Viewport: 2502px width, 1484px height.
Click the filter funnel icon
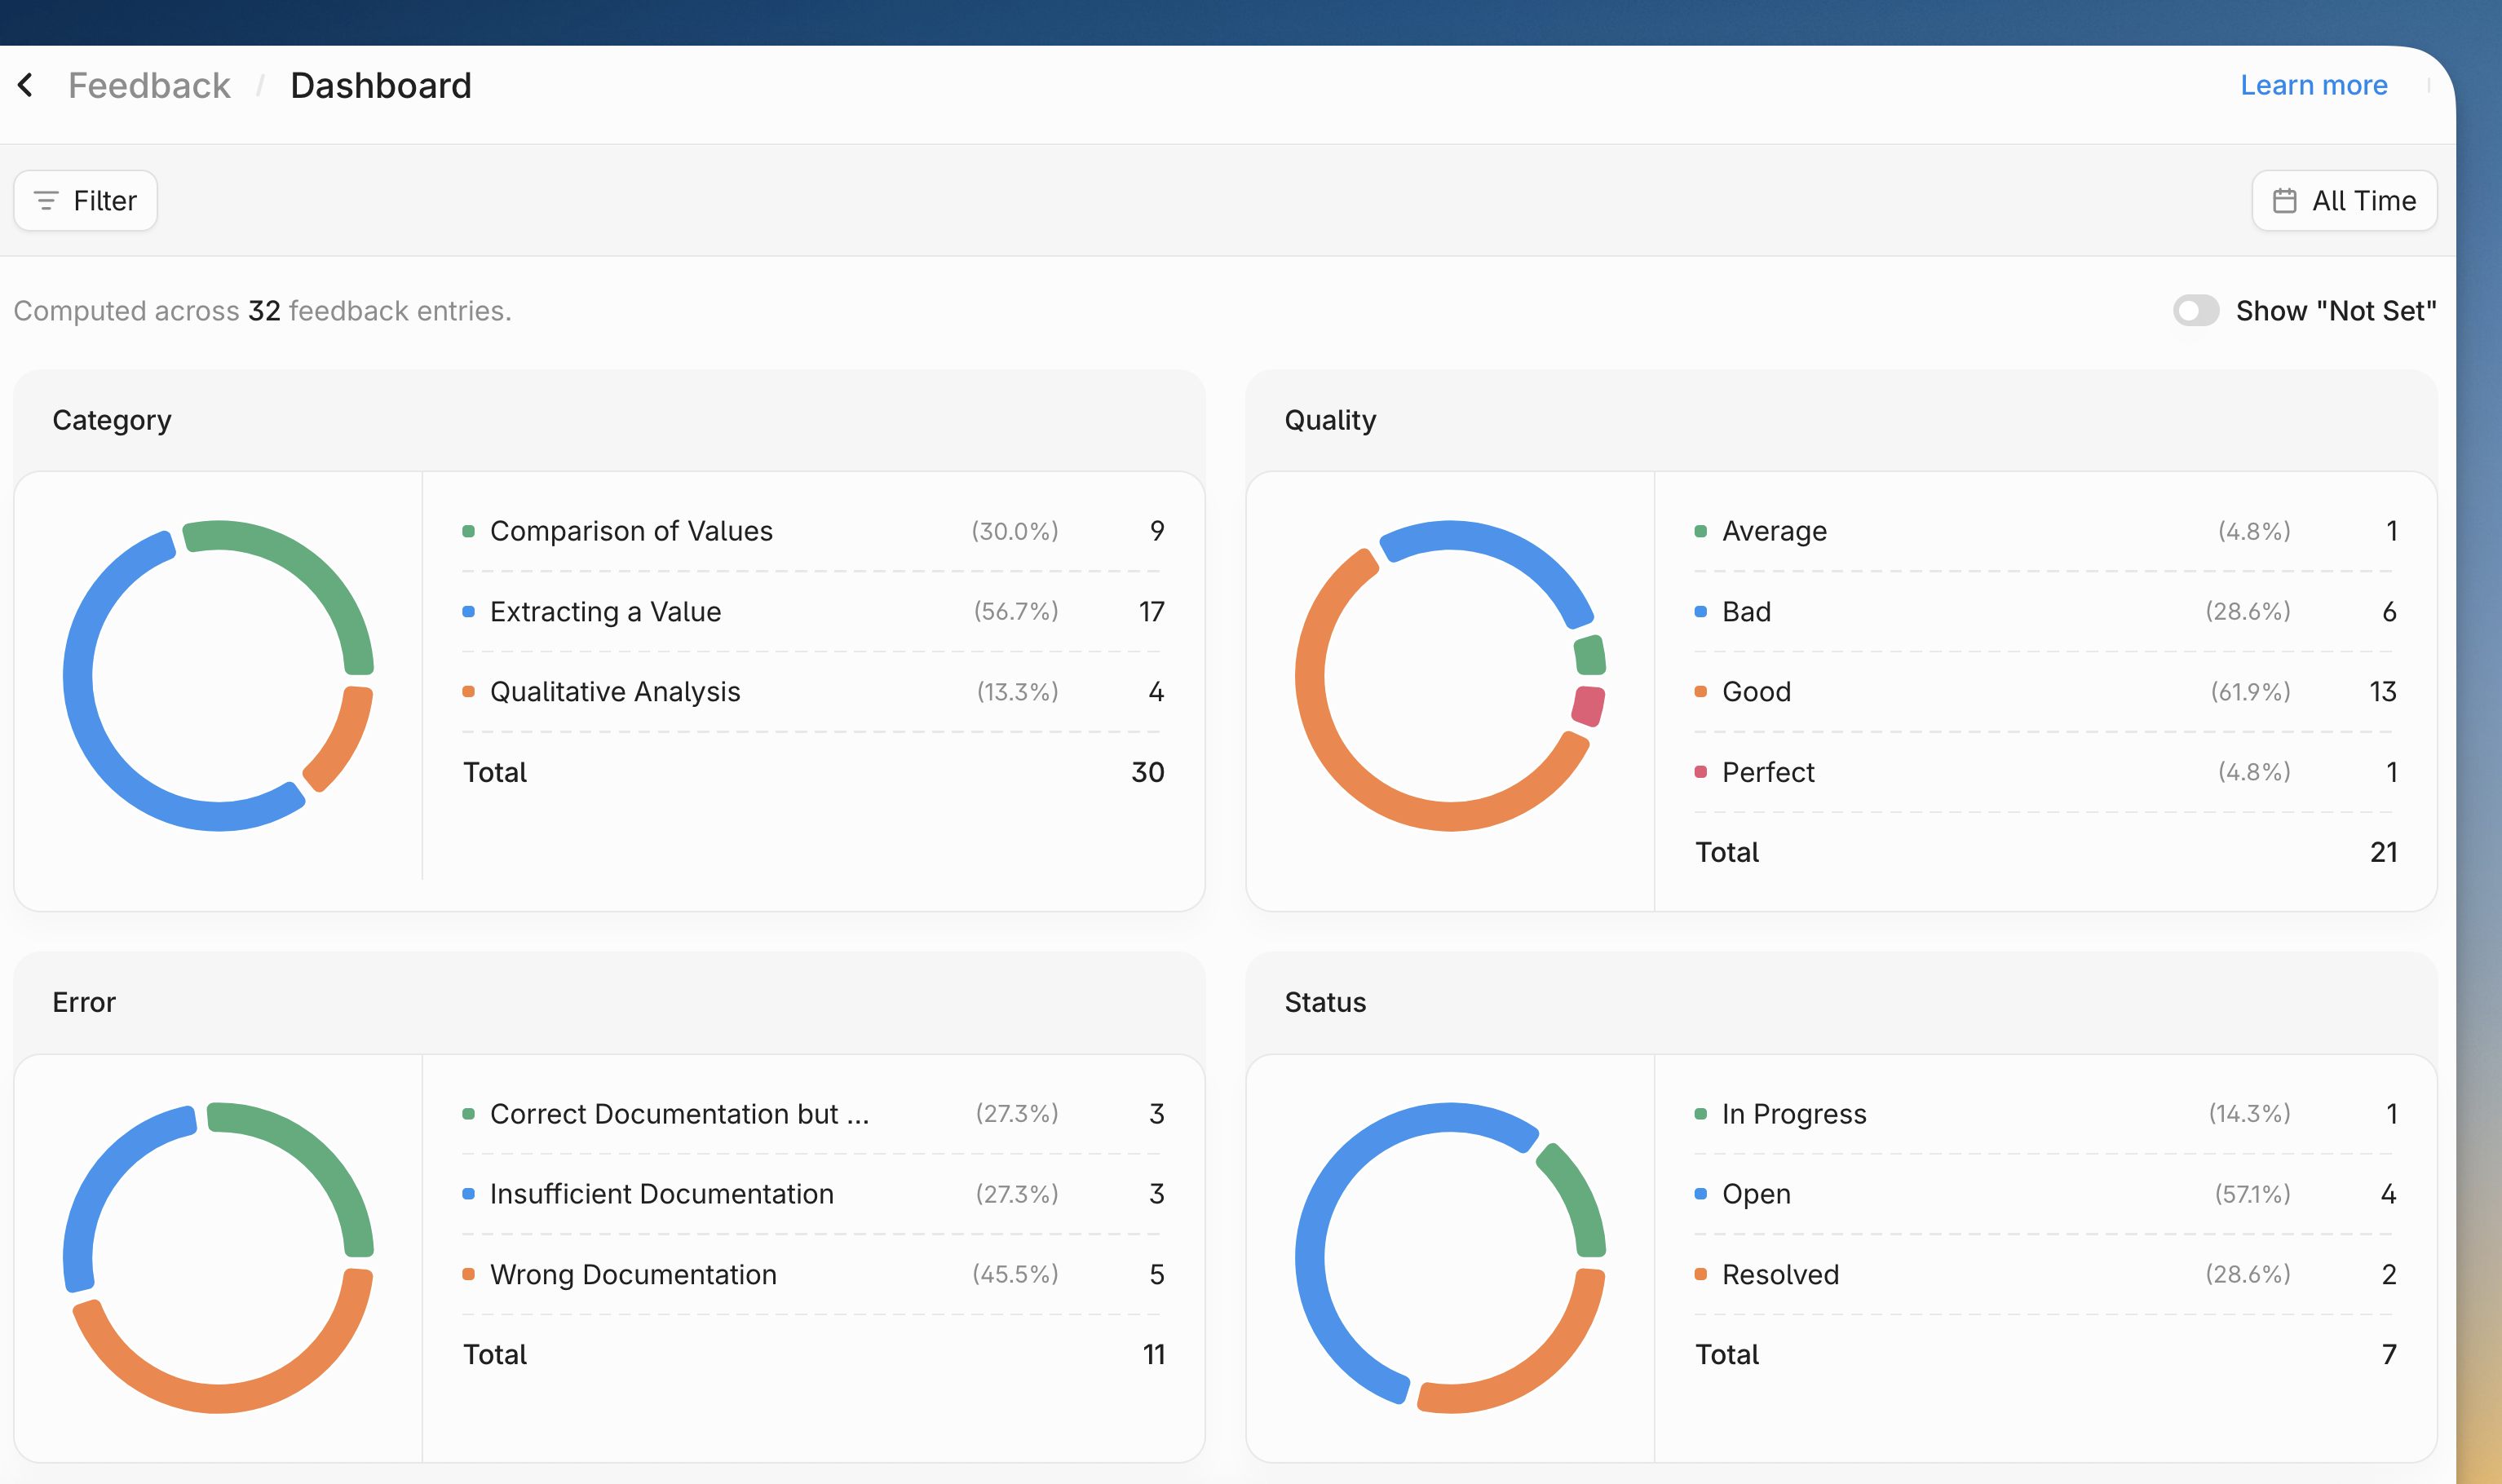[x=46, y=200]
